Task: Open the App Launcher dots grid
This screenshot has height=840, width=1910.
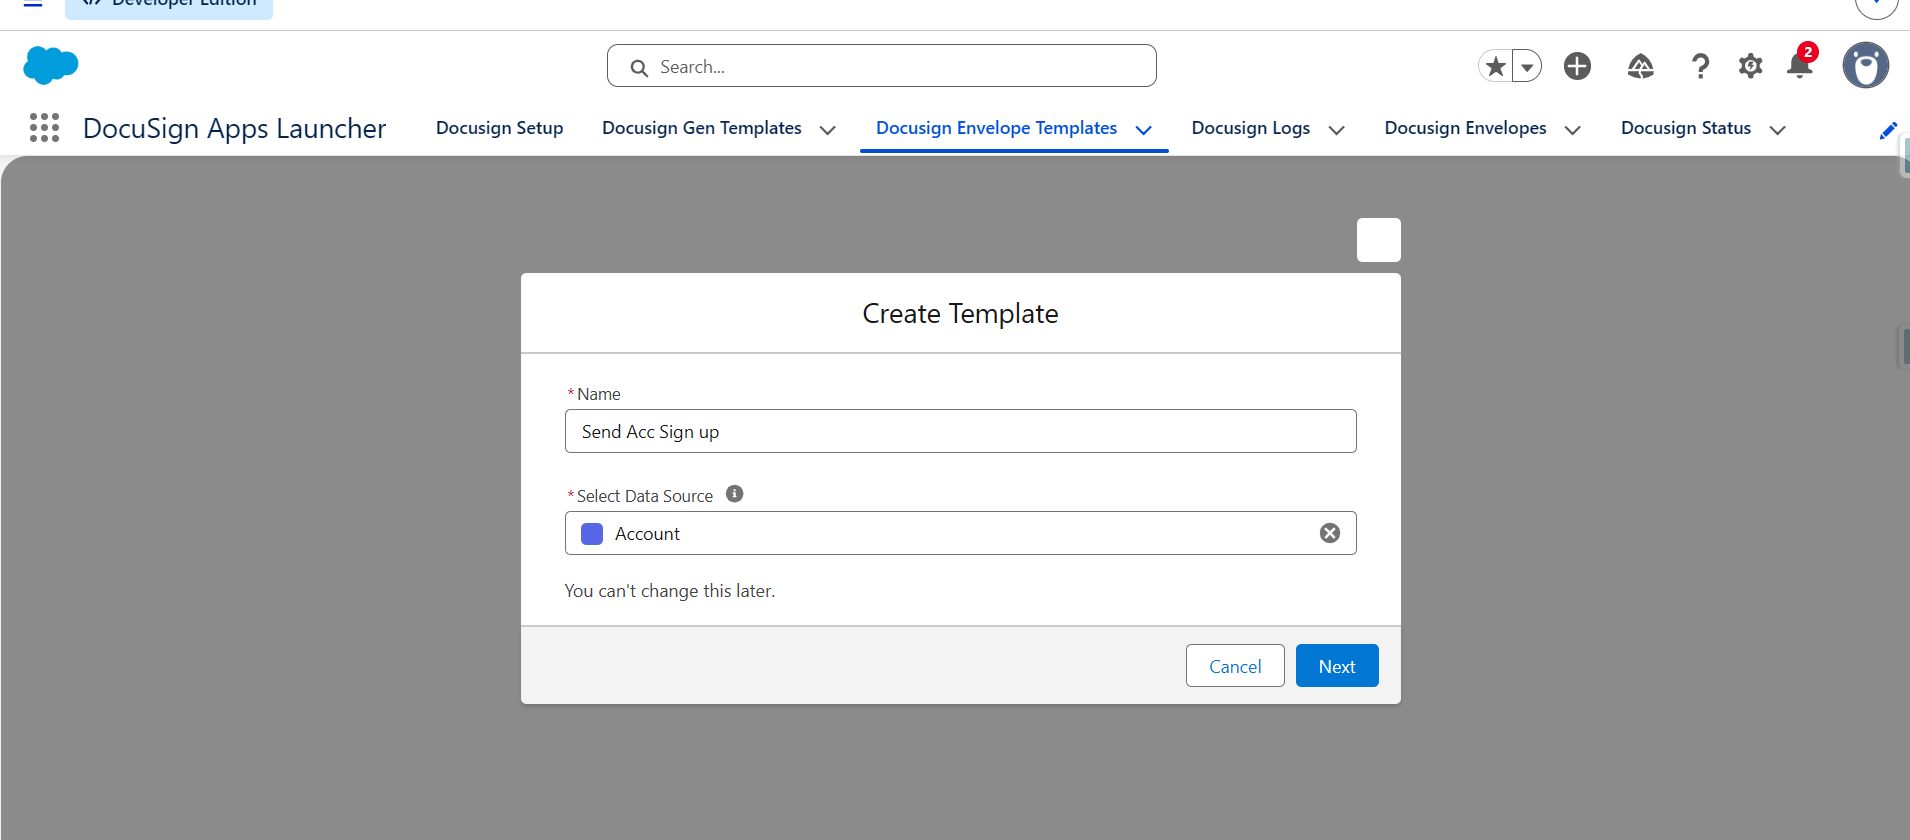Action: [44, 128]
